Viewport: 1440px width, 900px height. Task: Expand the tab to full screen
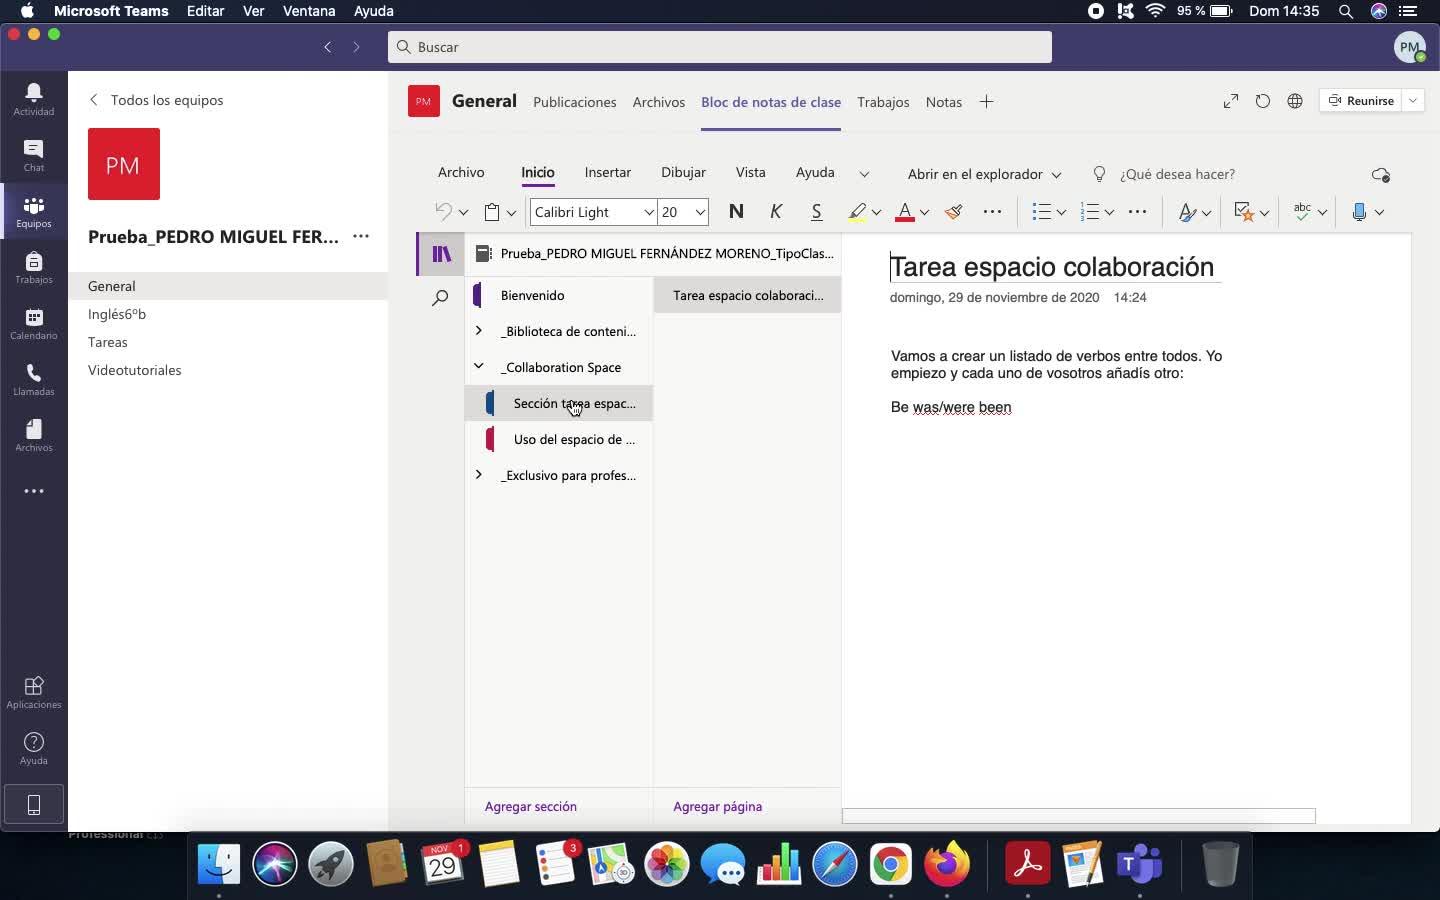(1231, 101)
